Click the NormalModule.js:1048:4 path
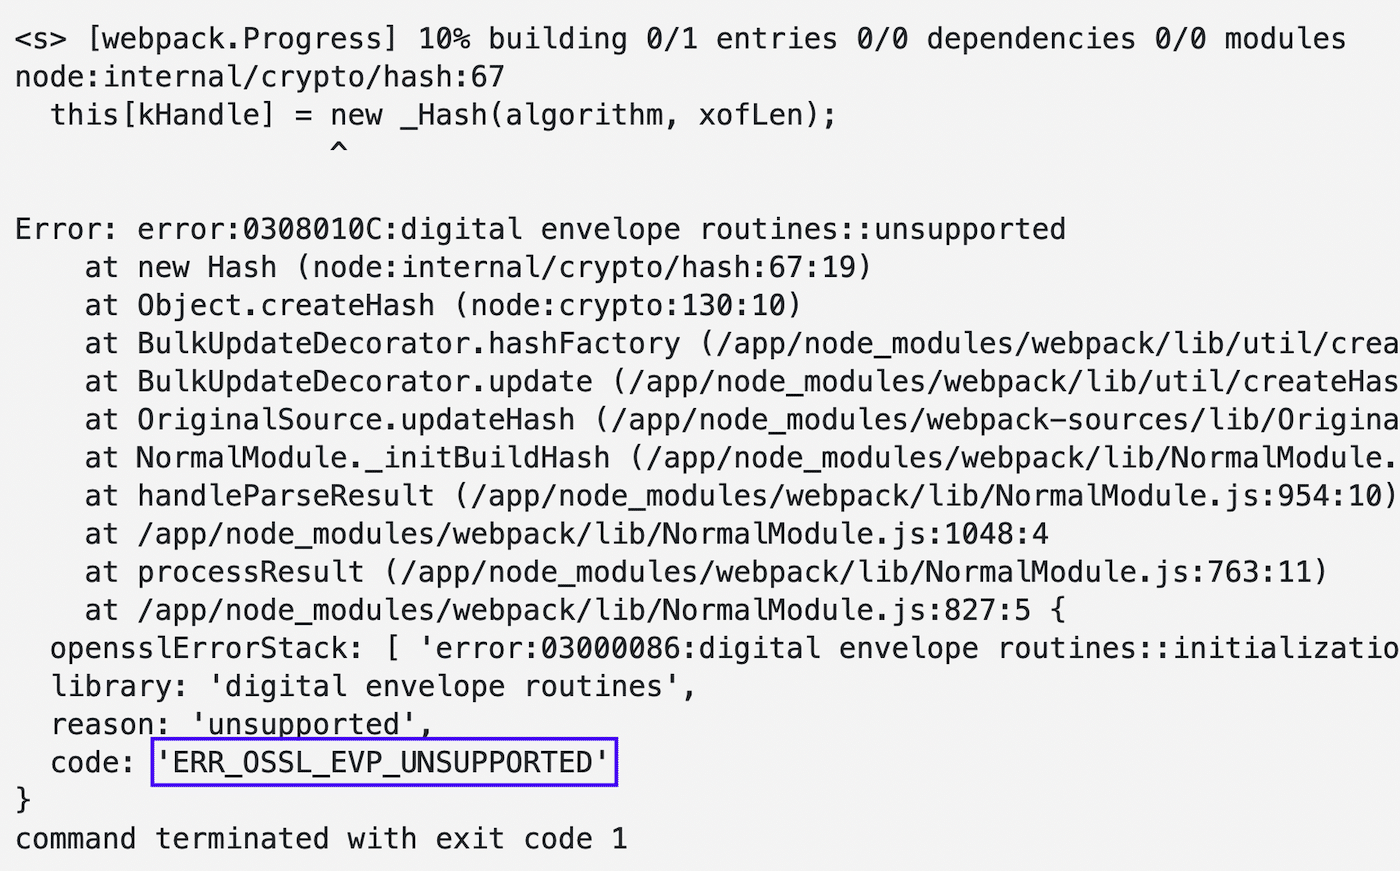Screen dimensions: 1400x871 (x=592, y=533)
